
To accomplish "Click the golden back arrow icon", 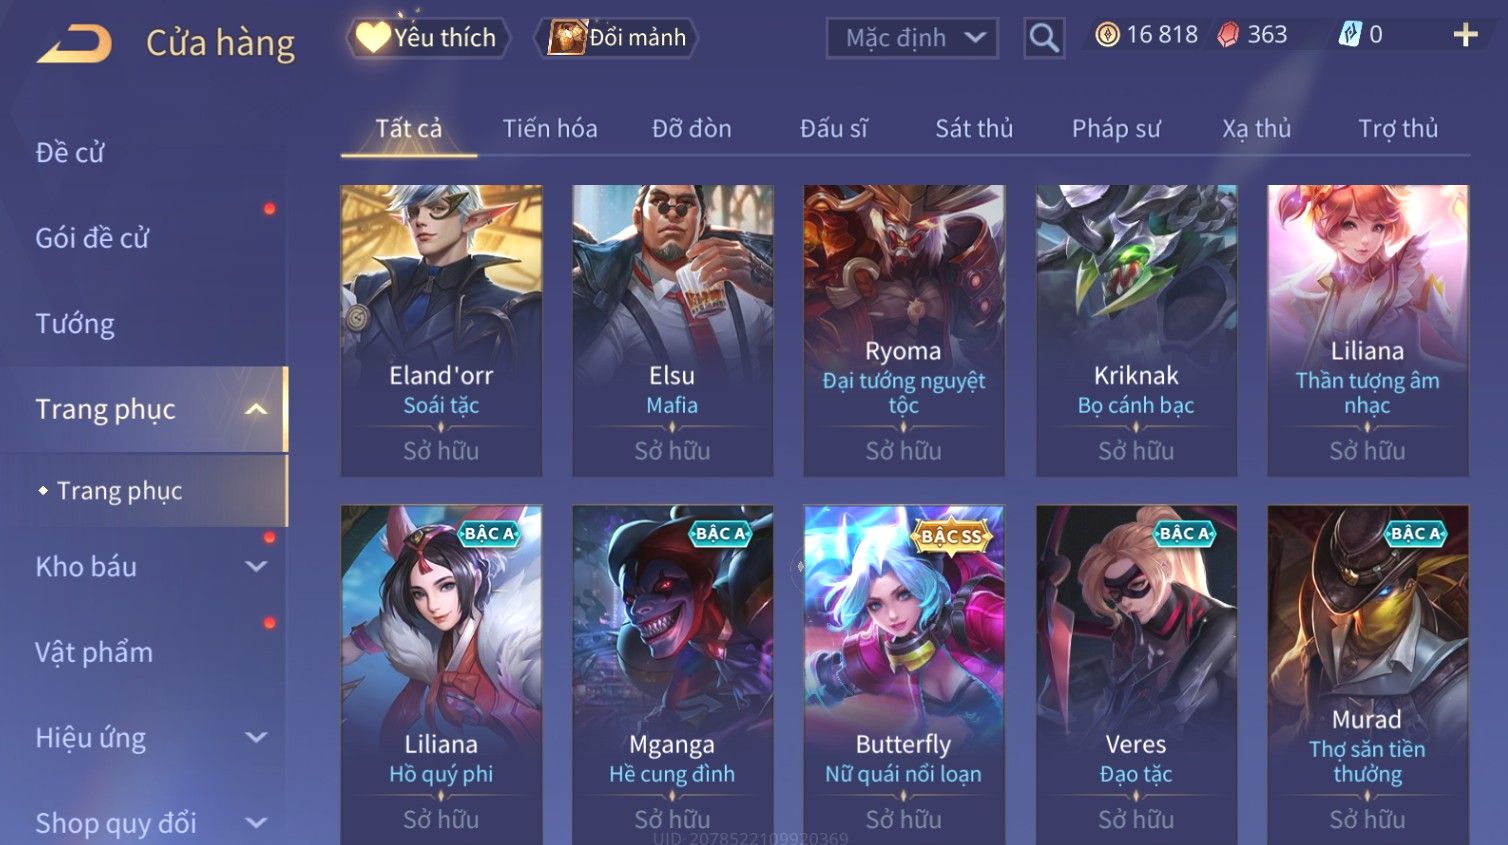I will [74, 44].
